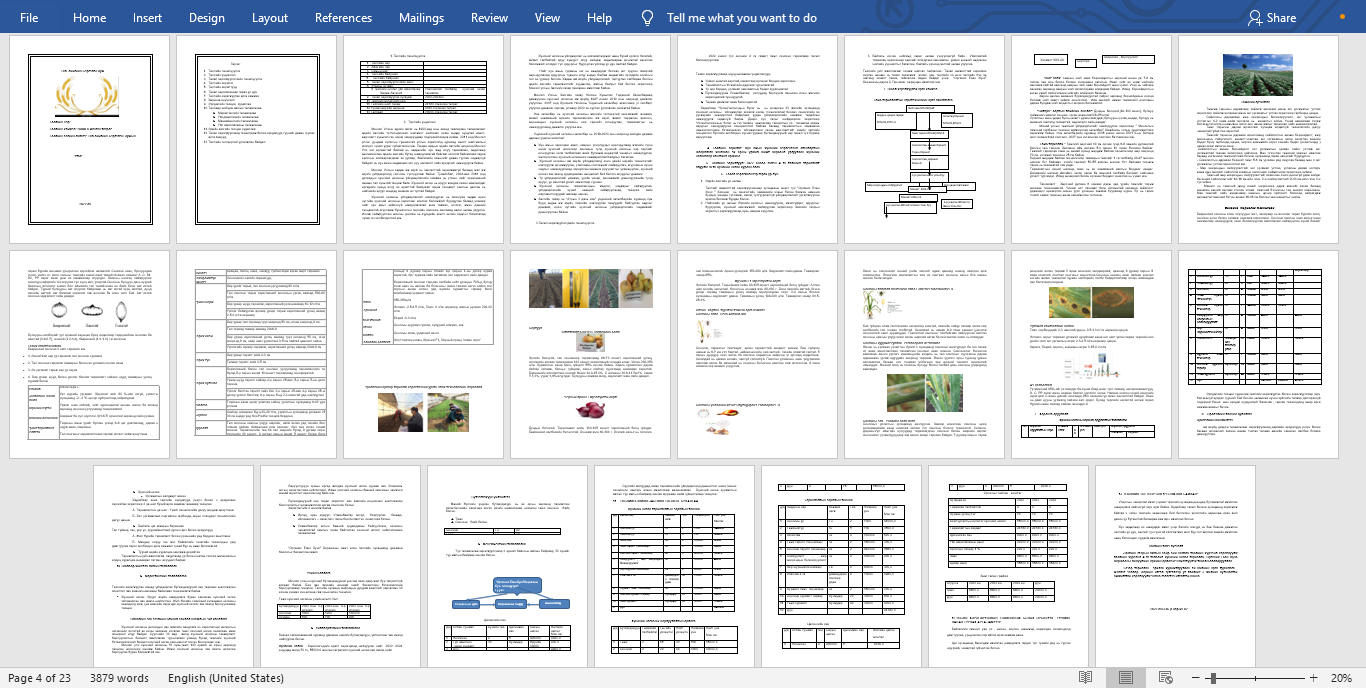Click the zoom out minus button
Screen dimensions: 1366x688
click(1197, 678)
